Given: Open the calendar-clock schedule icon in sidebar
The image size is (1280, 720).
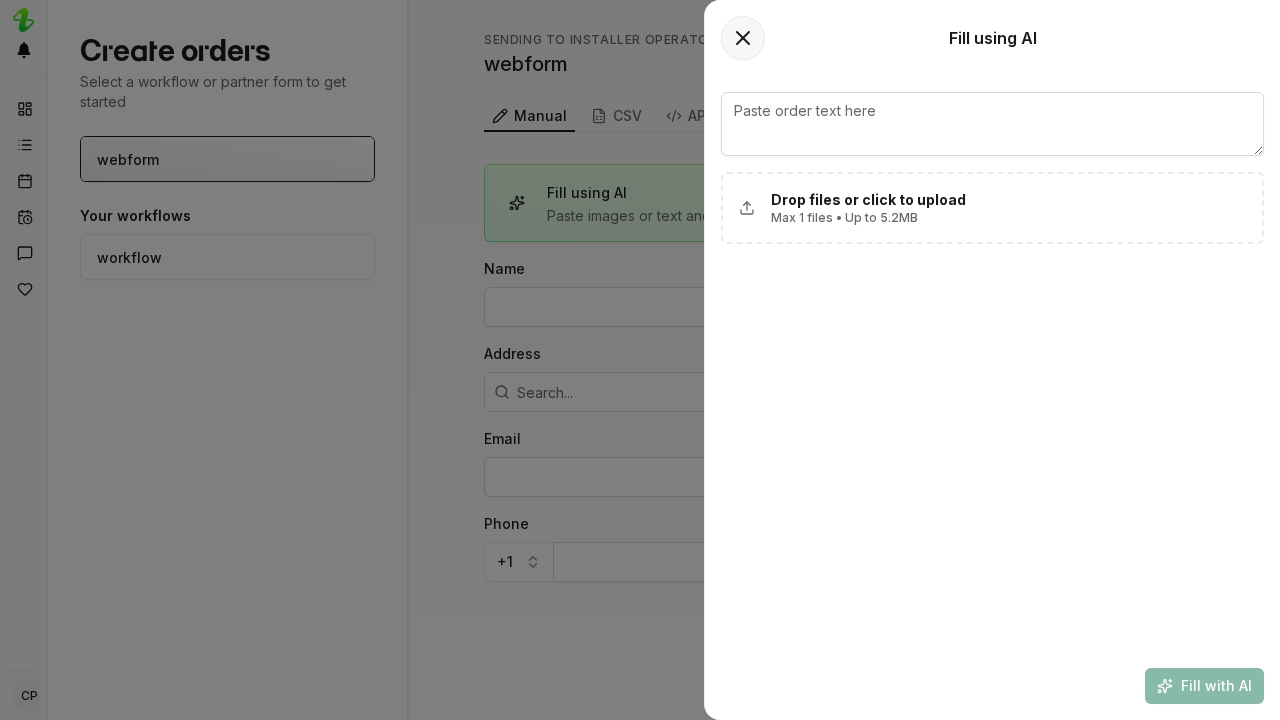Looking at the screenshot, I should click(x=25, y=217).
